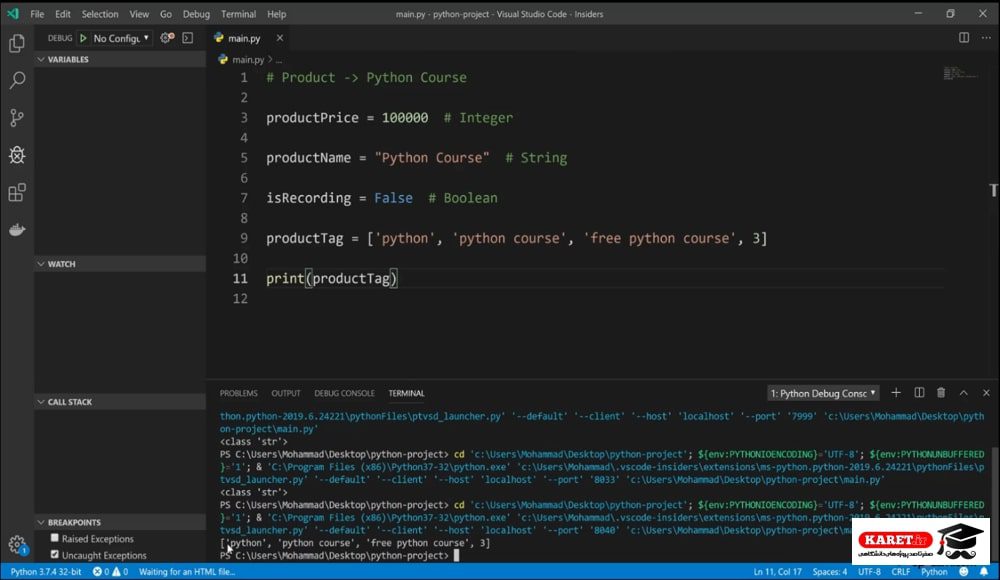The width and height of the screenshot is (1000, 580).
Task: Switch to the Output panel tab
Action: coord(286,393)
